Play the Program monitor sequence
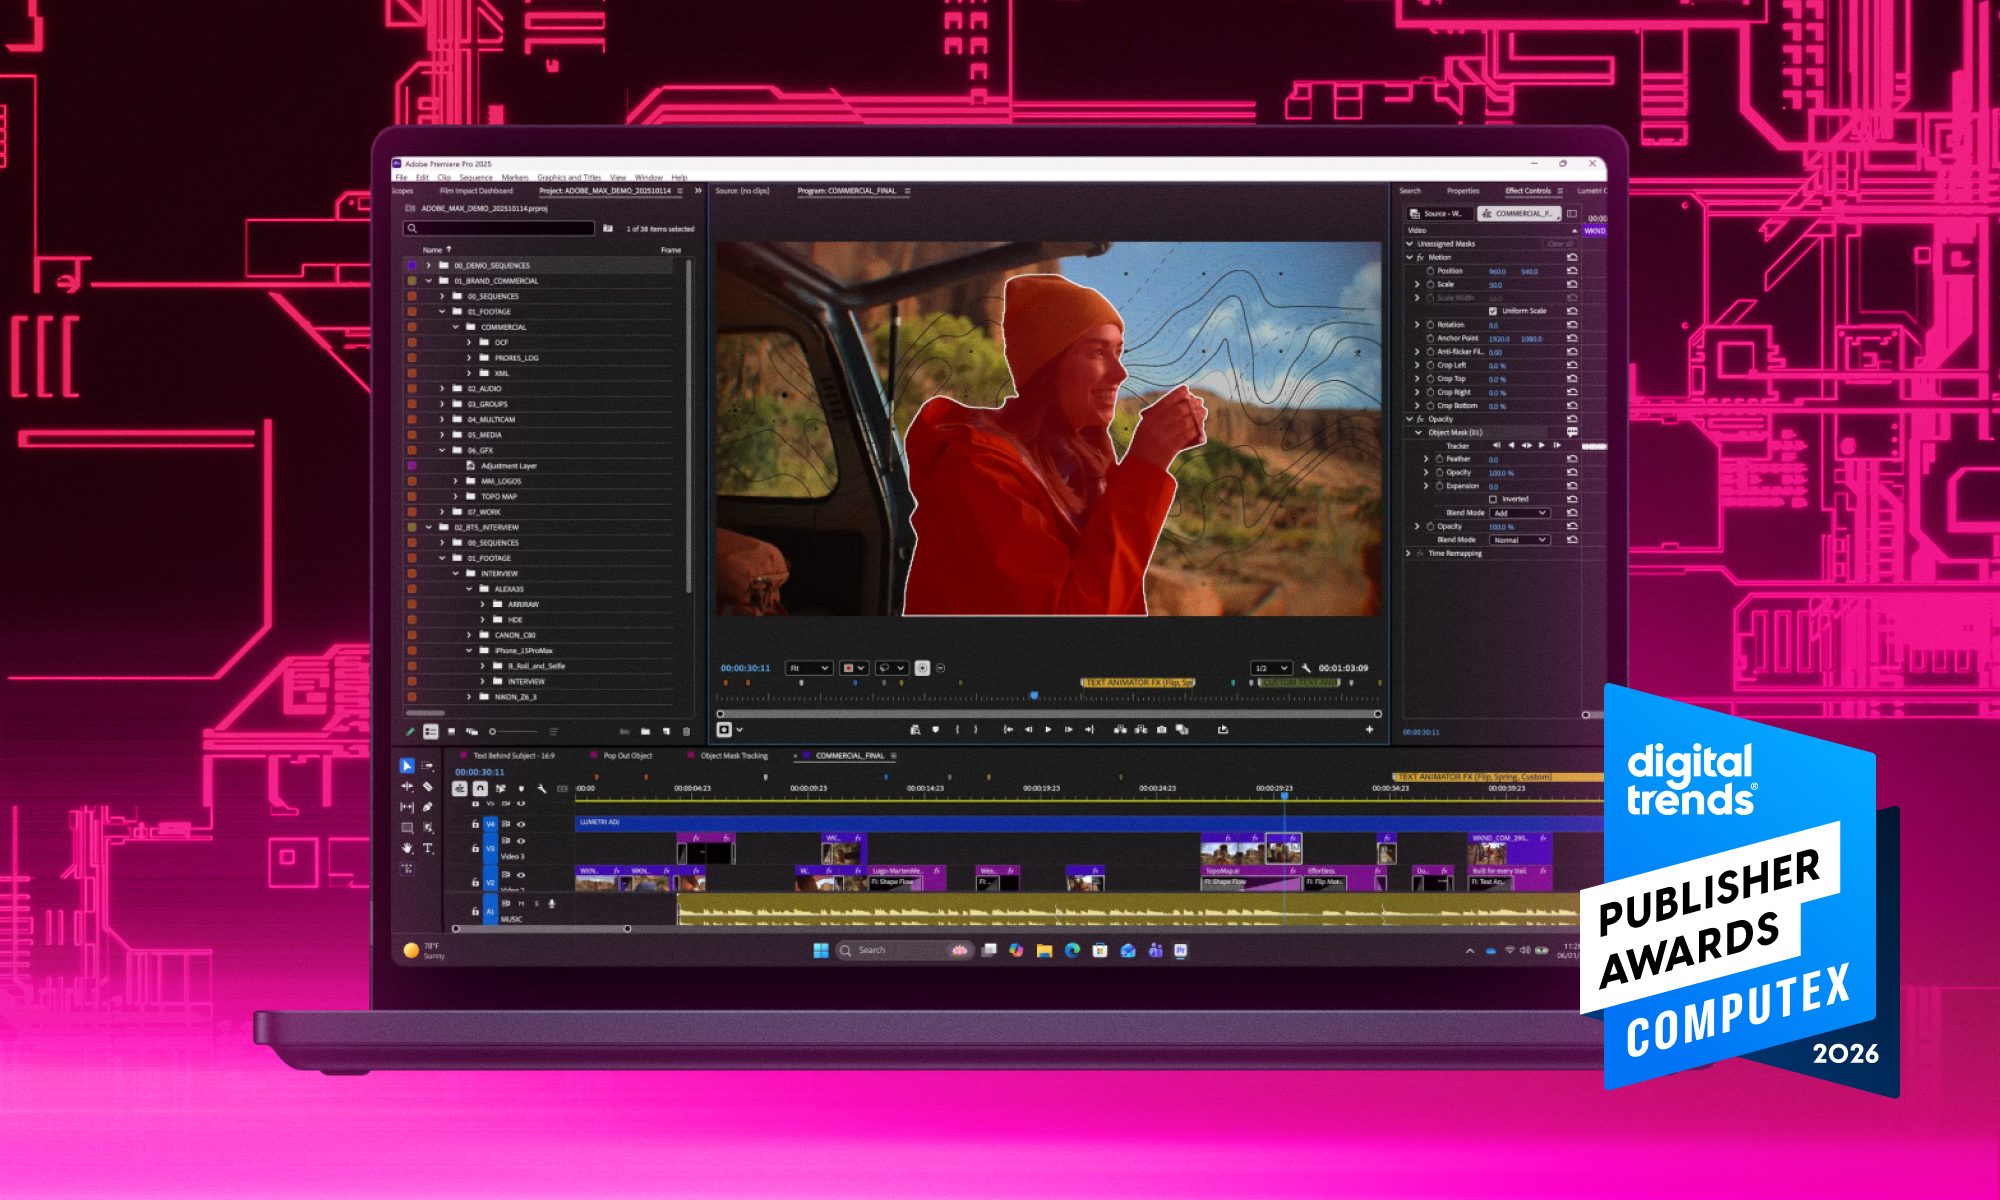Image resolution: width=2000 pixels, height=1200 pixels. 1048,730
